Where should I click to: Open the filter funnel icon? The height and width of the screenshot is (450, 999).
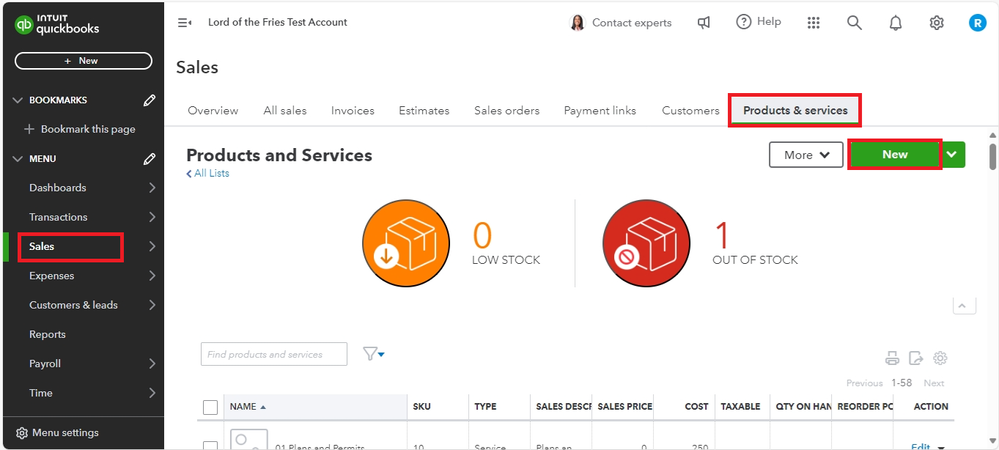(373, 354)
